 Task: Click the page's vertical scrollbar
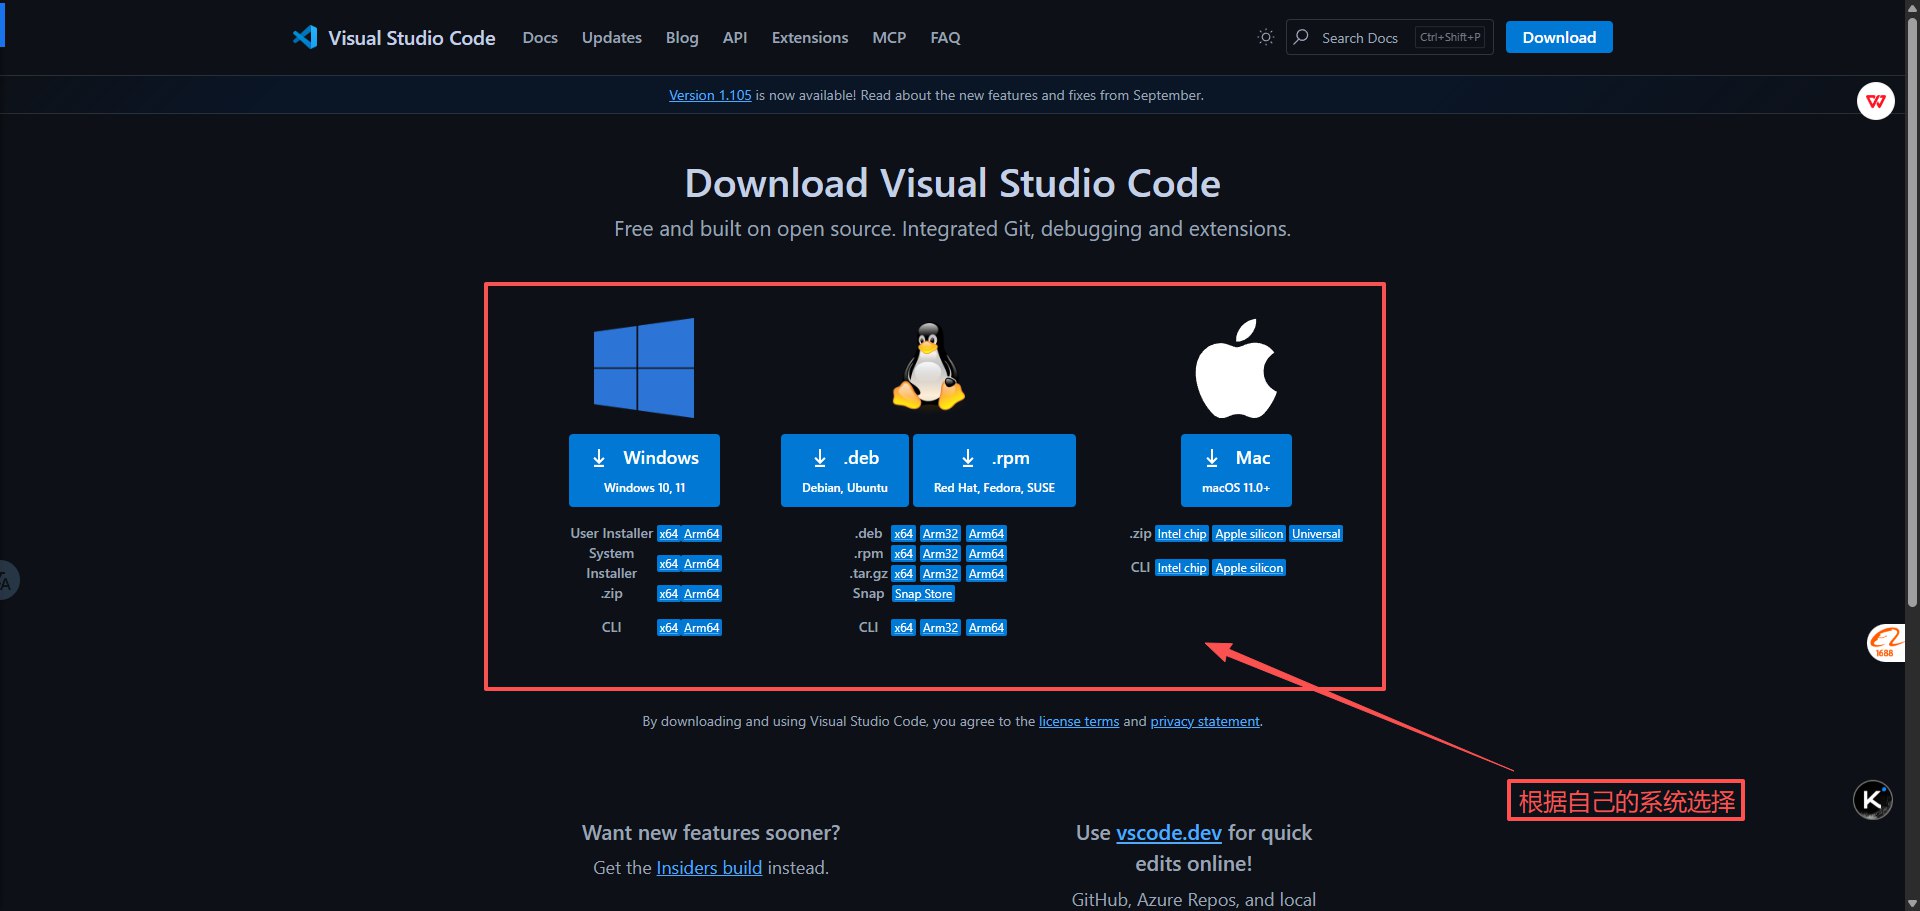tap(1912, 400)
